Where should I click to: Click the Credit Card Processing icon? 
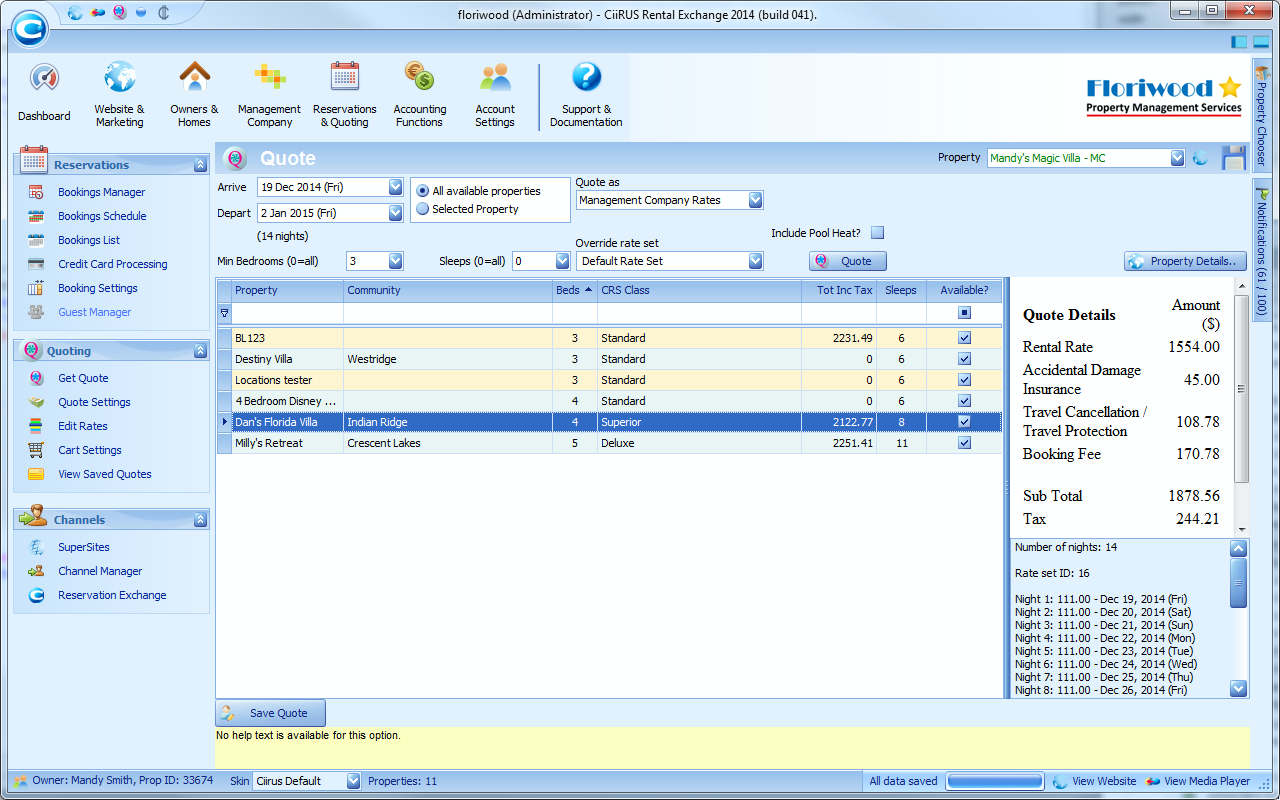[36, 264]
